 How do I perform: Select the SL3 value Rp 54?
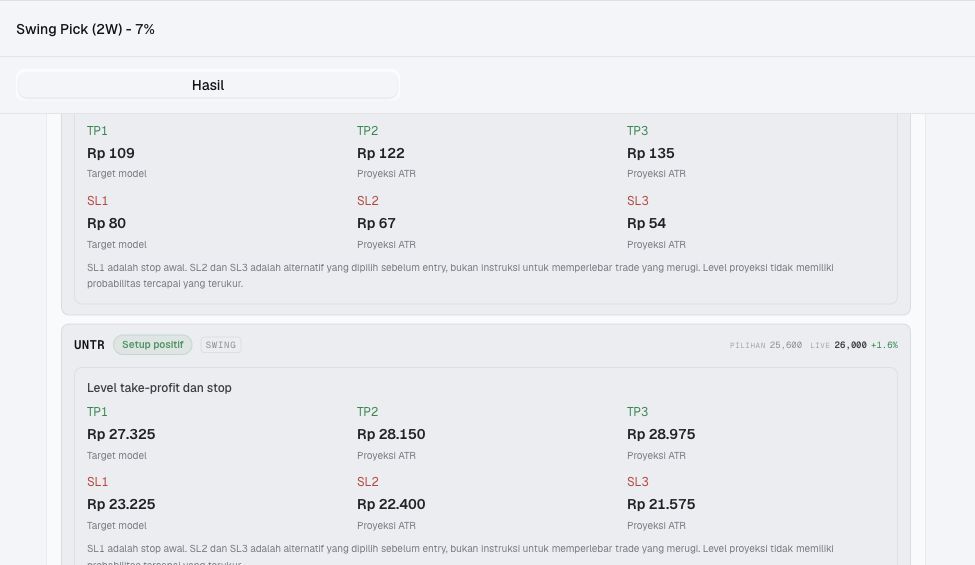(646, 223)
